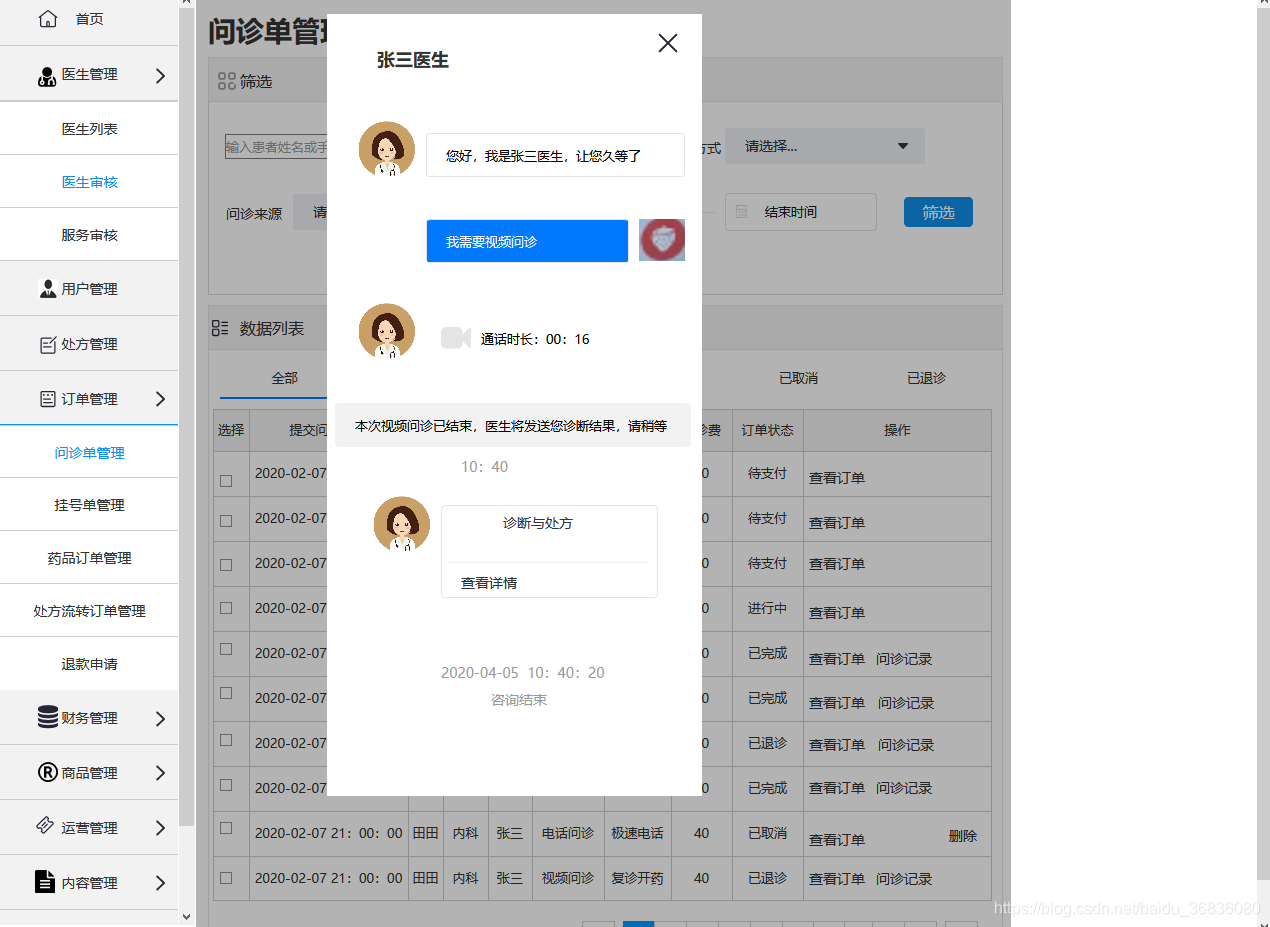Screen dimensions: 1270x927
Task: Select the 挂号单管理 menu item
Action: pos(89,504)
